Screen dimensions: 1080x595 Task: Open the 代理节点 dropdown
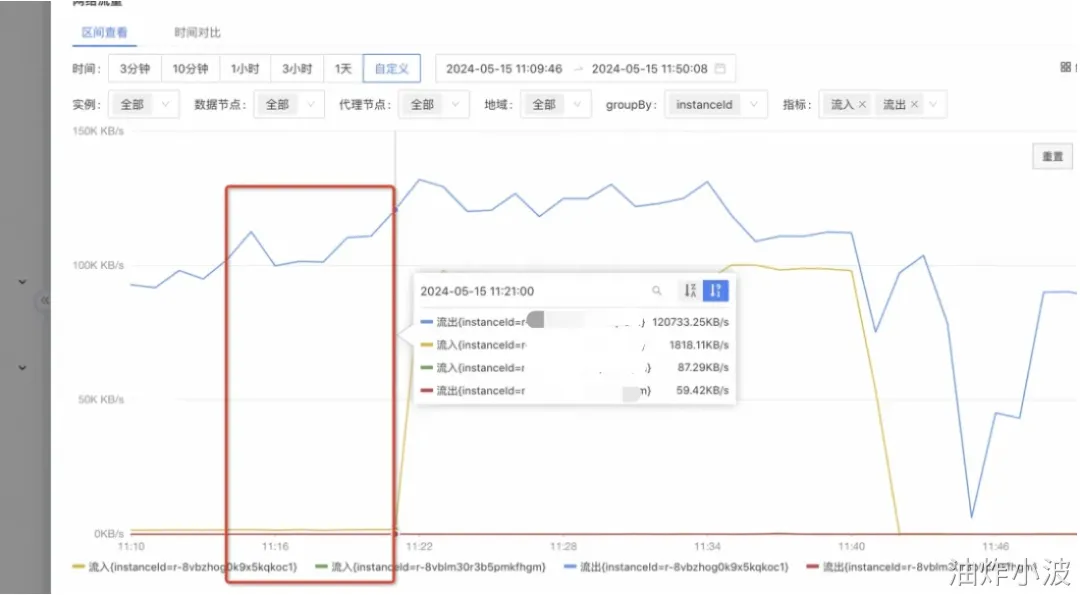click(x=434, y=105)
